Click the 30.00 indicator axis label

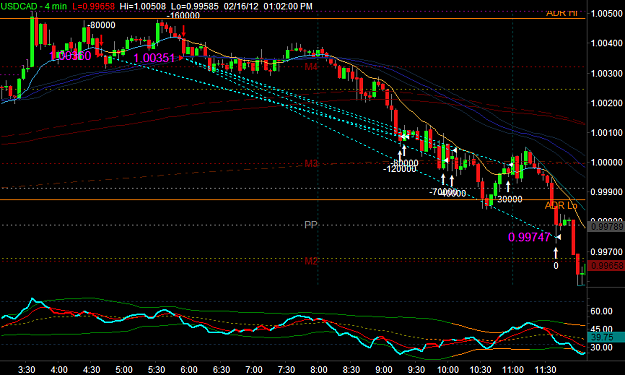[601, 348]
